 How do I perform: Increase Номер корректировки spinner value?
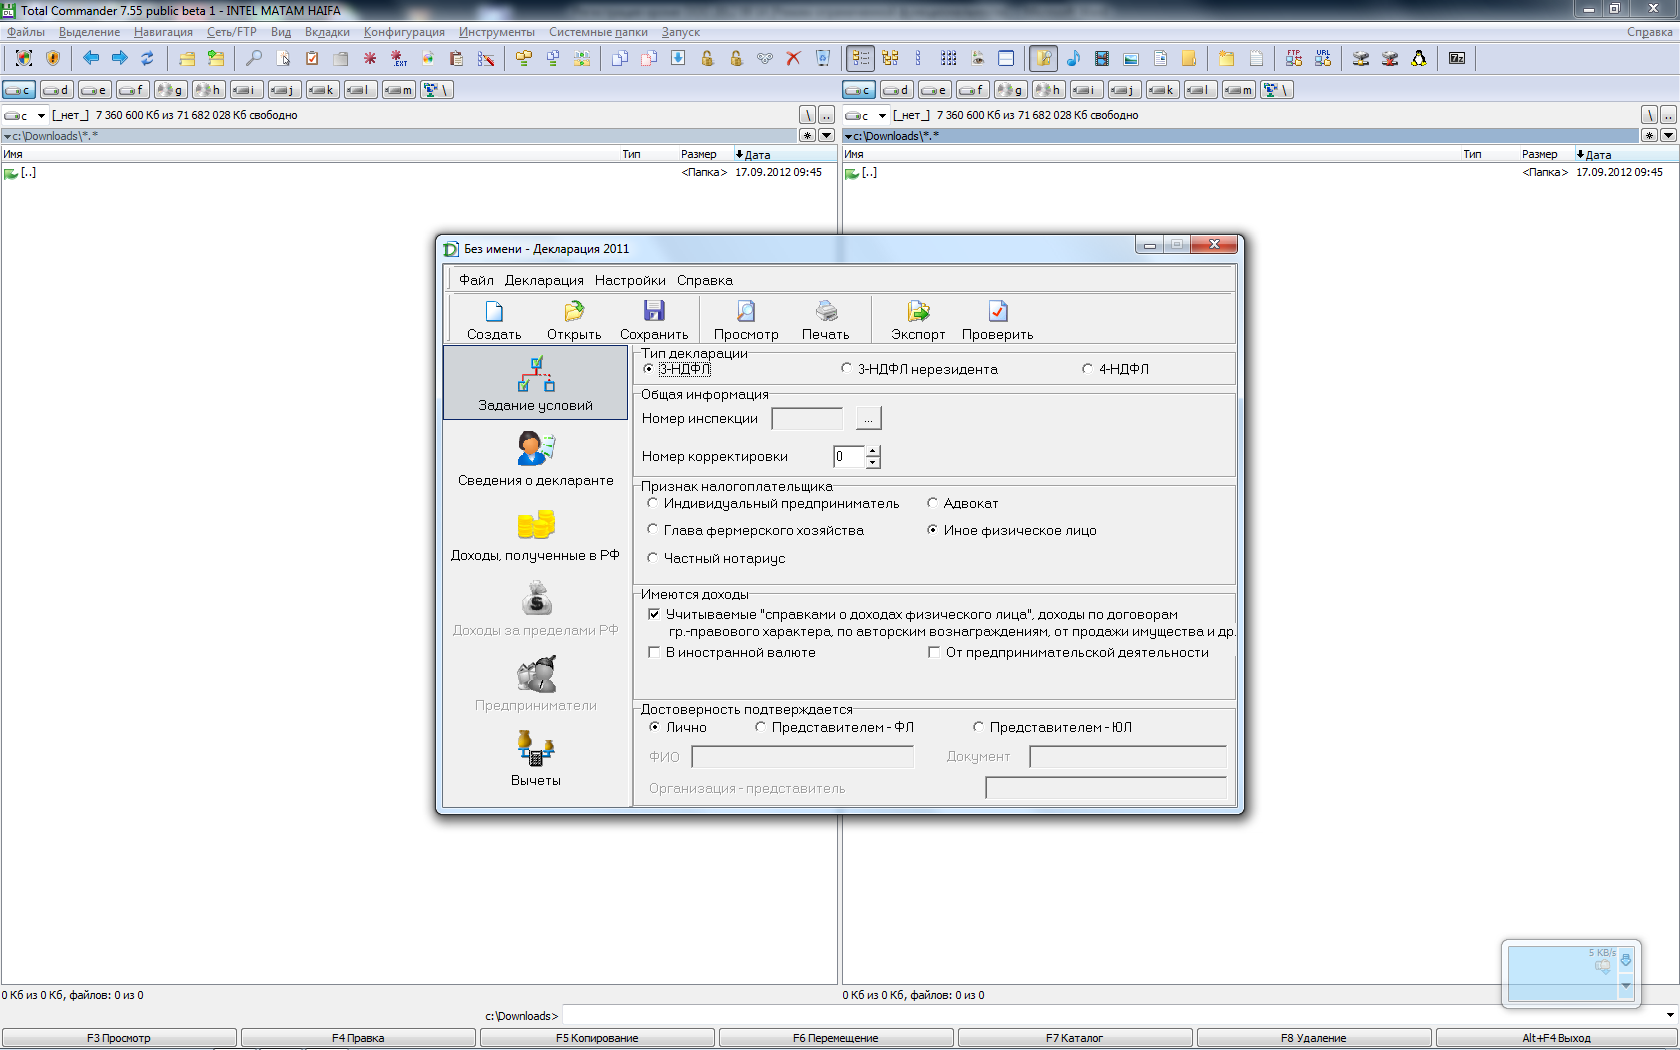[x=873, y=451]
